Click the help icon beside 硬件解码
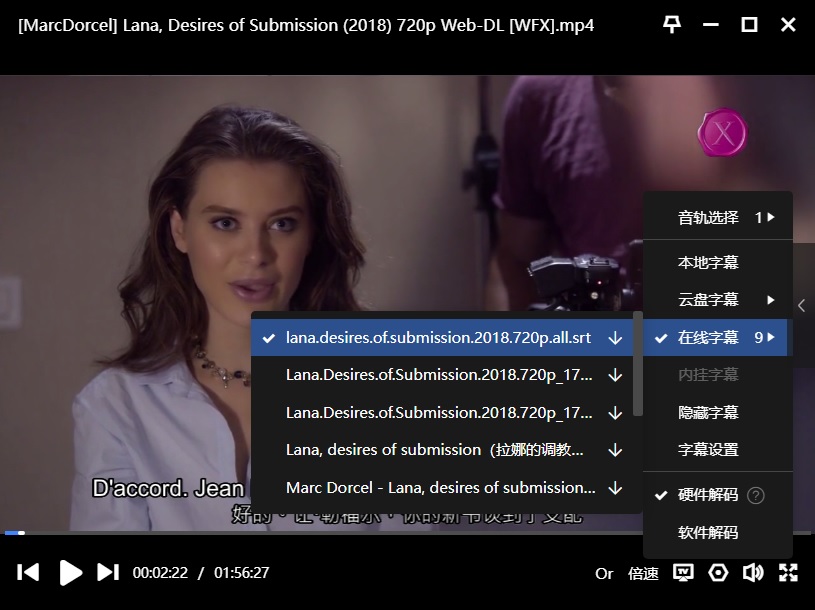 point(756,495)
